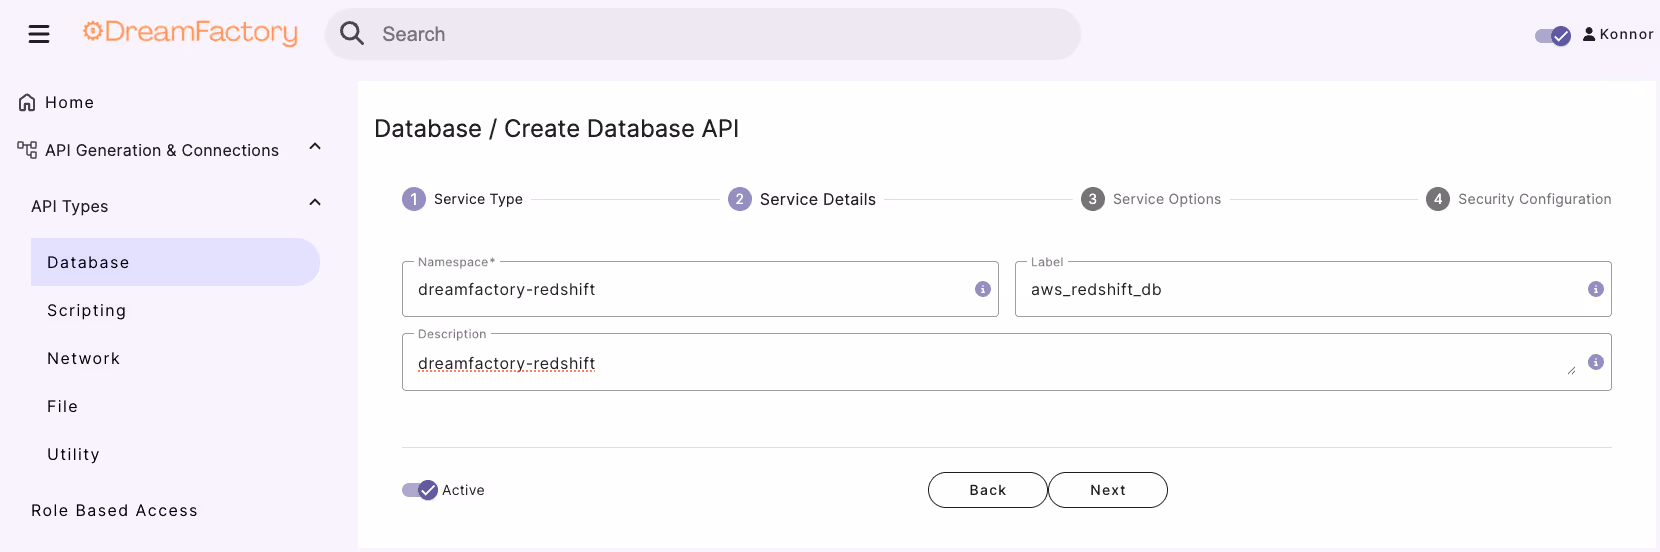The width and height of the screenshot is (1660, 552).
Task: Click the Next button
Action: pyautogui.click(x=1107, y=490)
